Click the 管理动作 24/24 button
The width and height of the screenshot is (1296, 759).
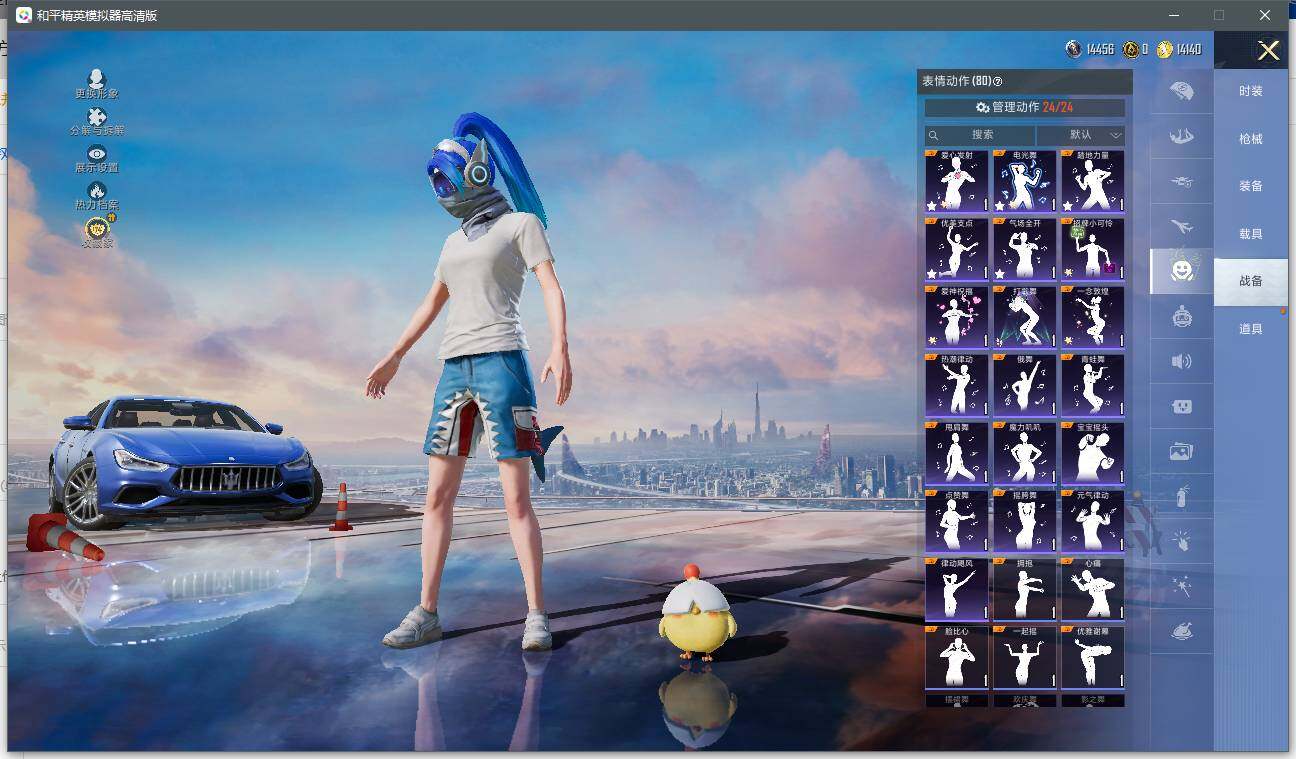tap(1025, 107)
